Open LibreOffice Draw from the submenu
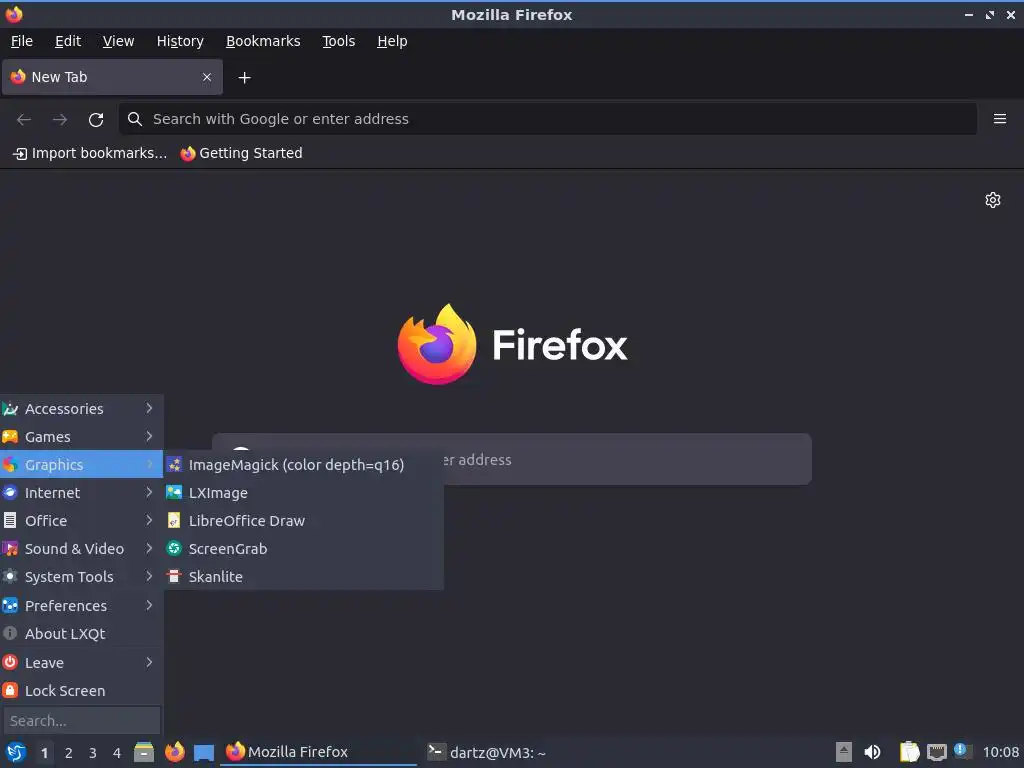1024x768 pixels. pos(304,520)
